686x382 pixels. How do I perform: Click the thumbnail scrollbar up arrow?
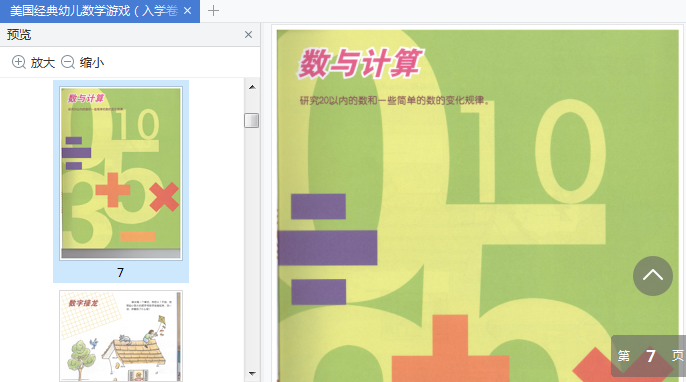(252, 87)
